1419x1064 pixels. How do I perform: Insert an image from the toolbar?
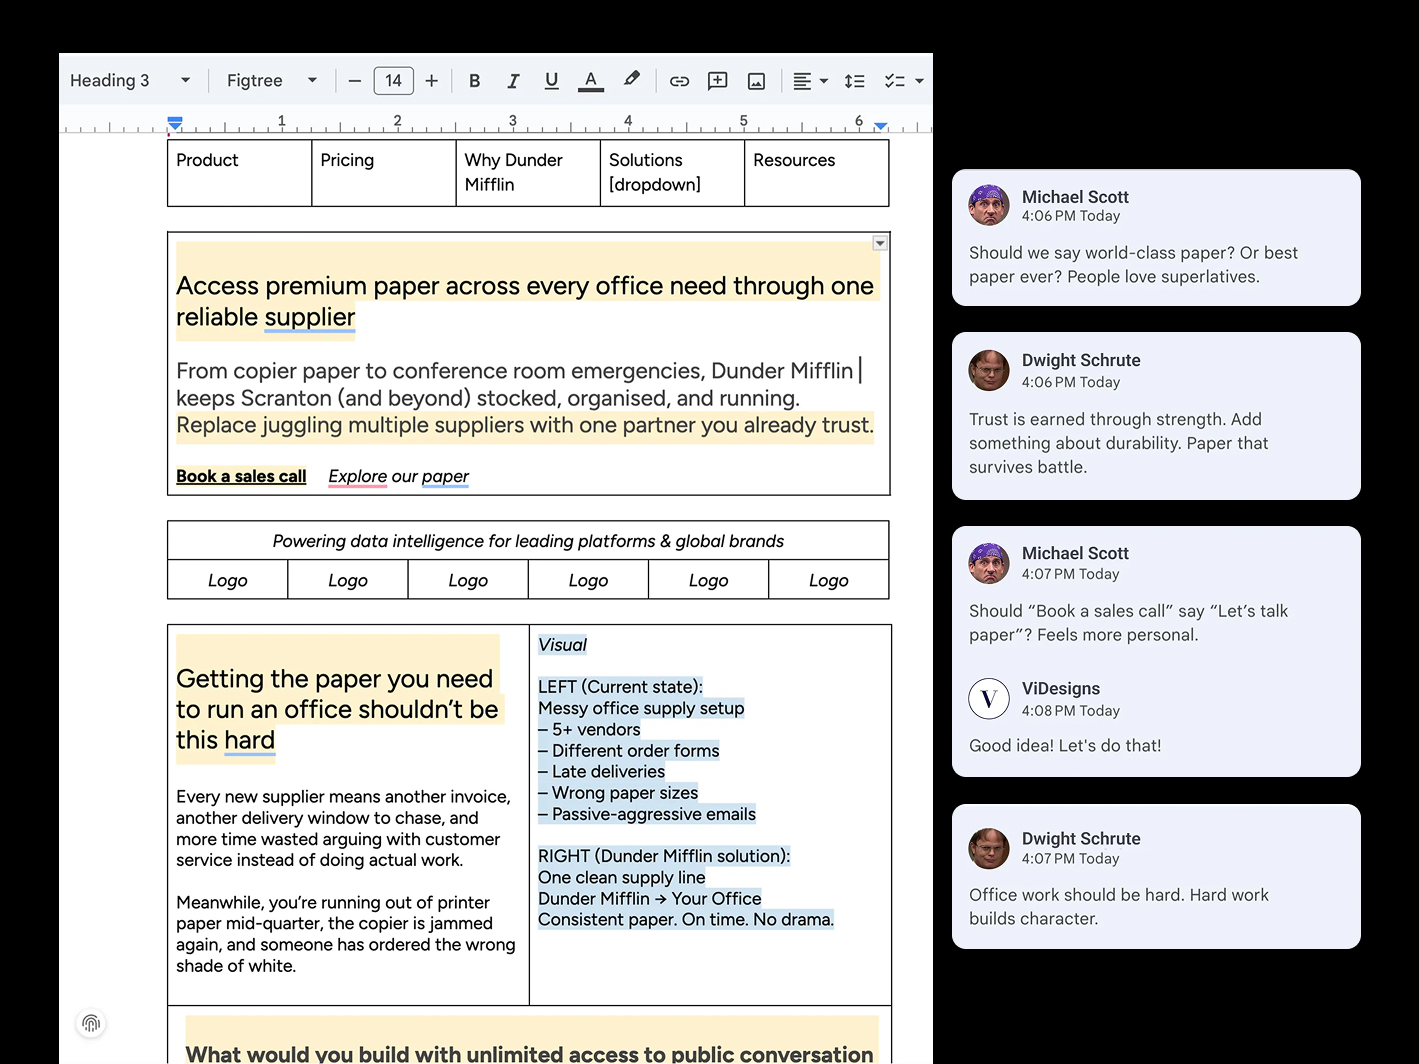click(756, 81)
